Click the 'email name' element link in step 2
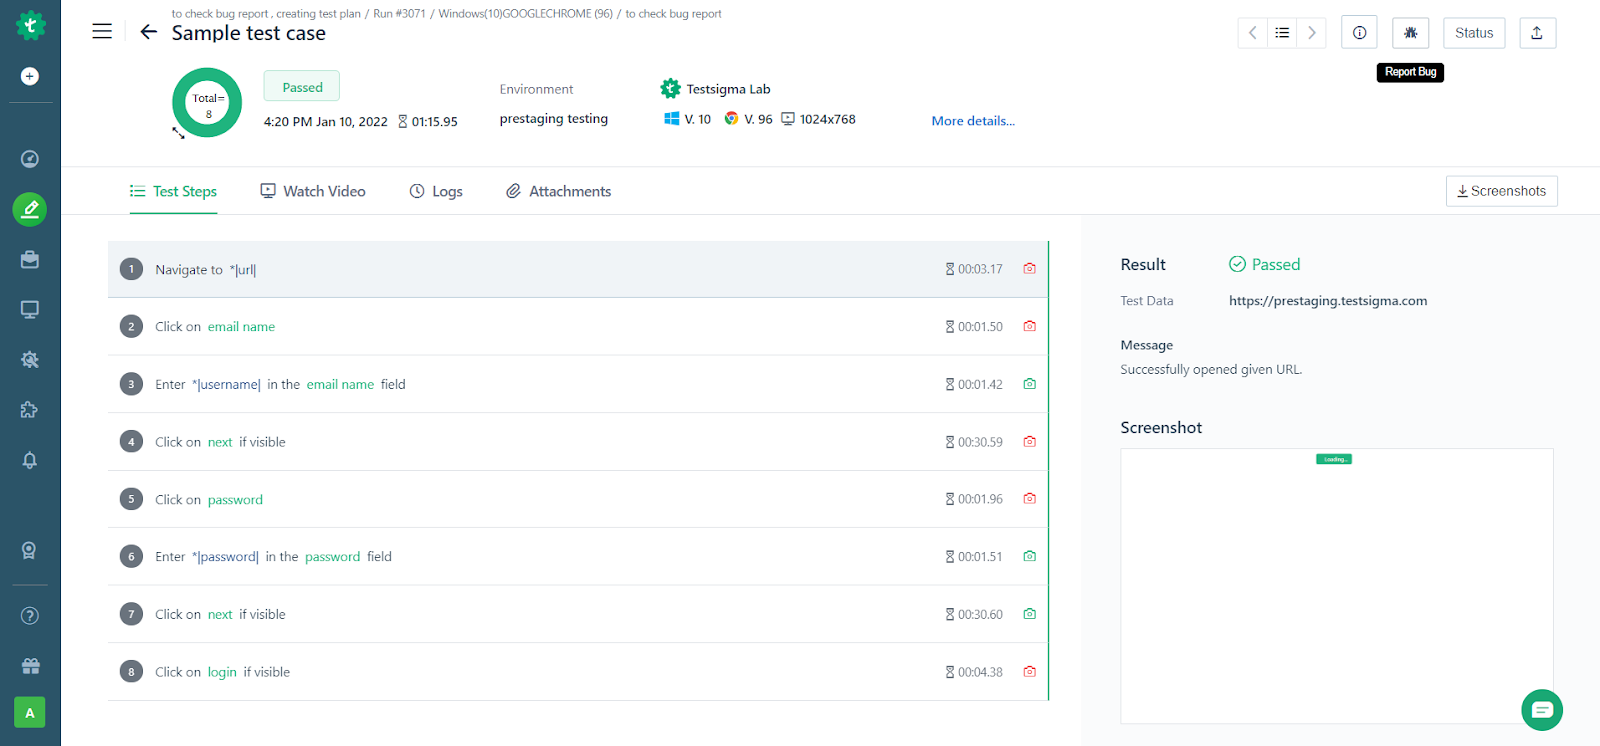The image size is (1600, 746). [x=241, y=327]
